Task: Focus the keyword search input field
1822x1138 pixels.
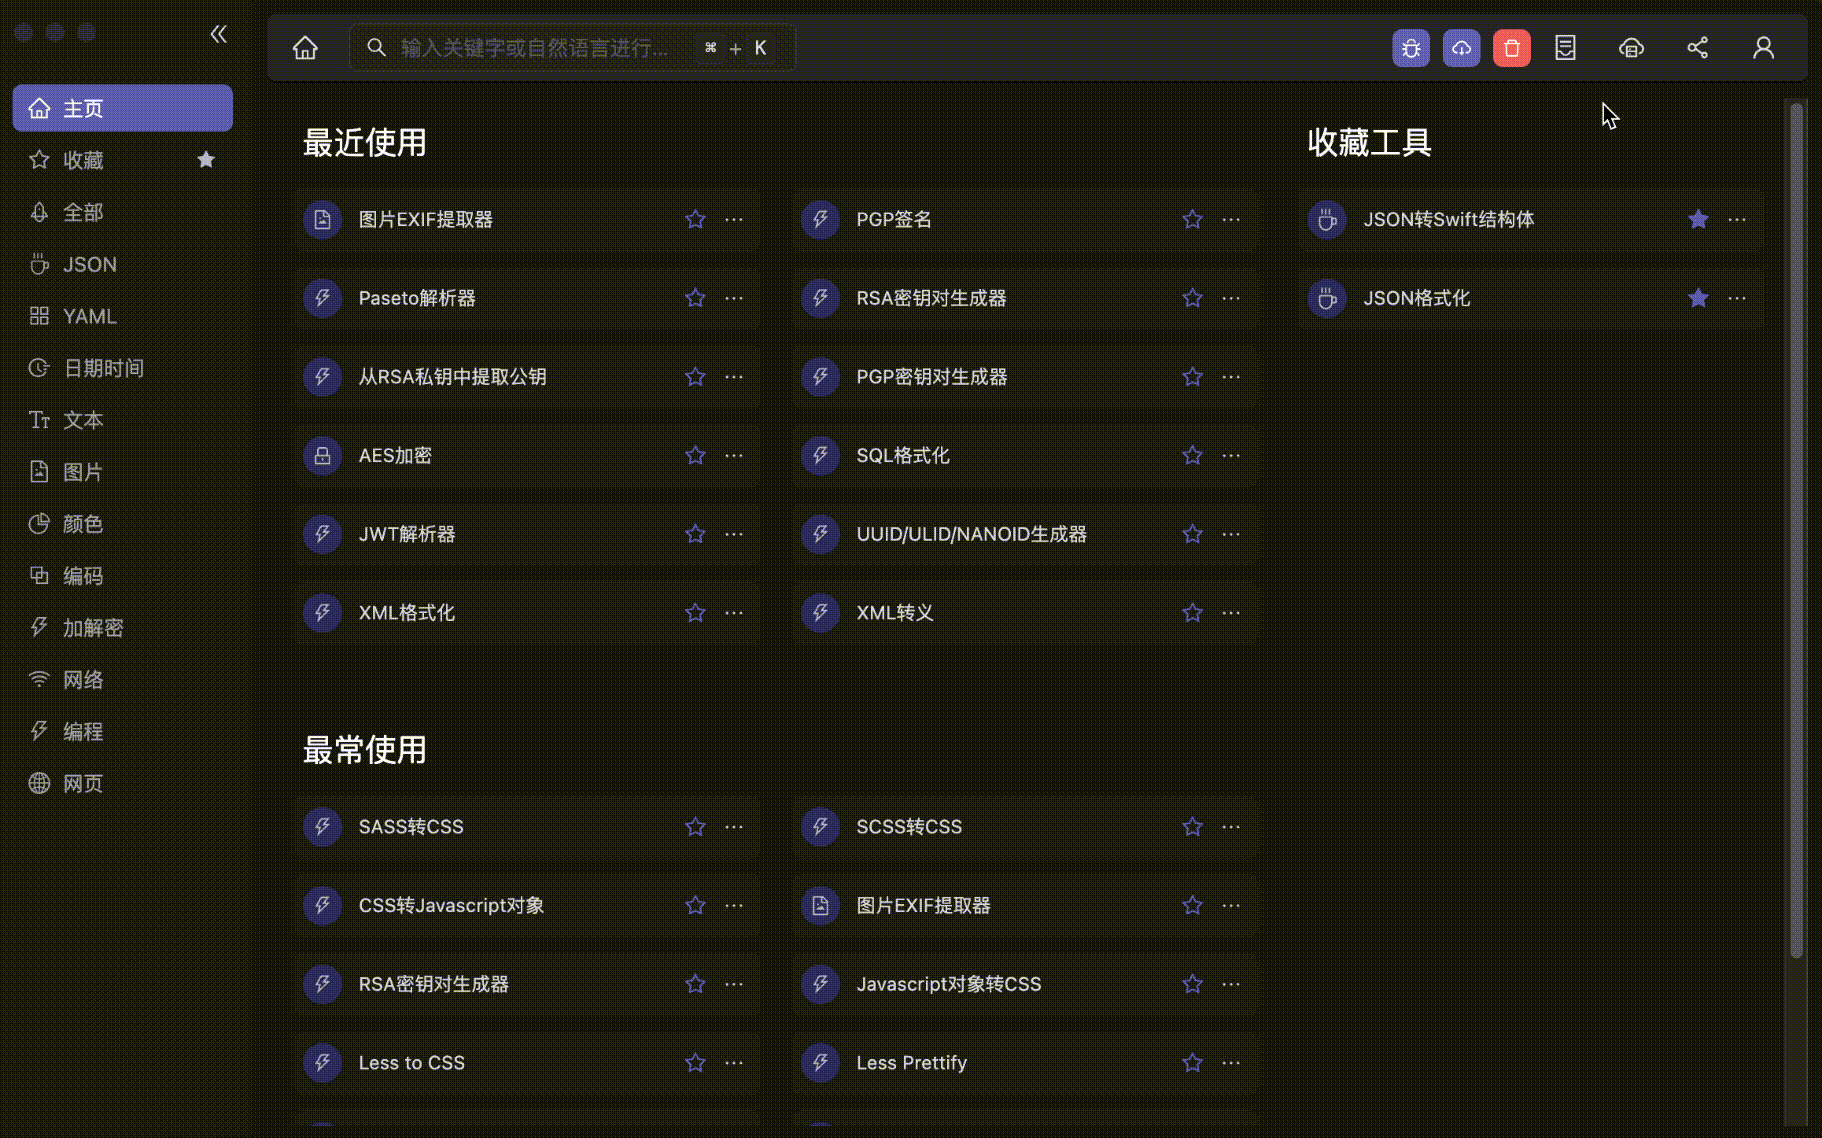Action: (x=535, y=48)
